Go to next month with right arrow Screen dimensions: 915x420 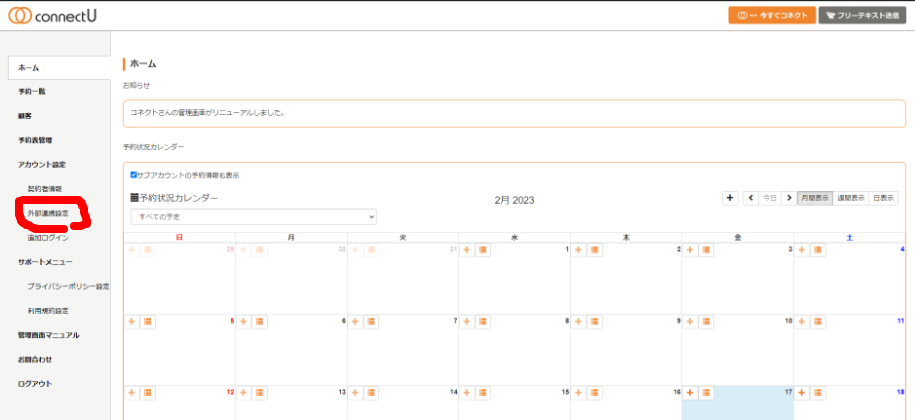point(788,198)
